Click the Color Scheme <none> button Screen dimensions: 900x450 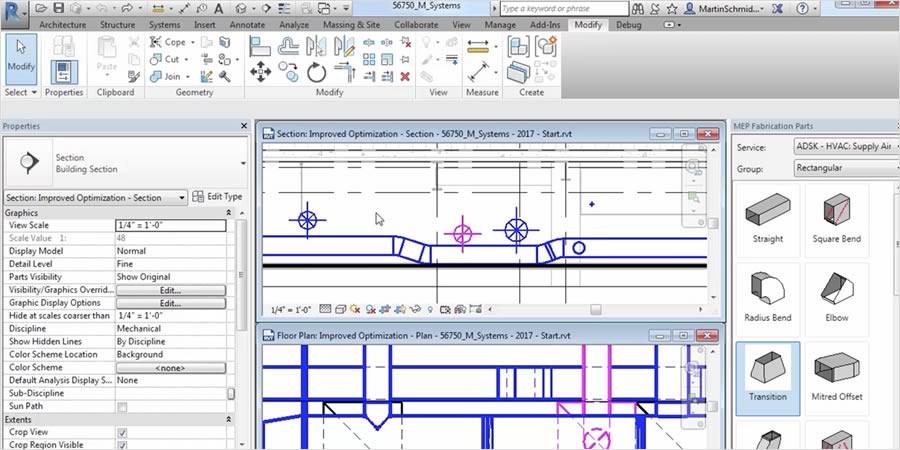tap(171, 368)
